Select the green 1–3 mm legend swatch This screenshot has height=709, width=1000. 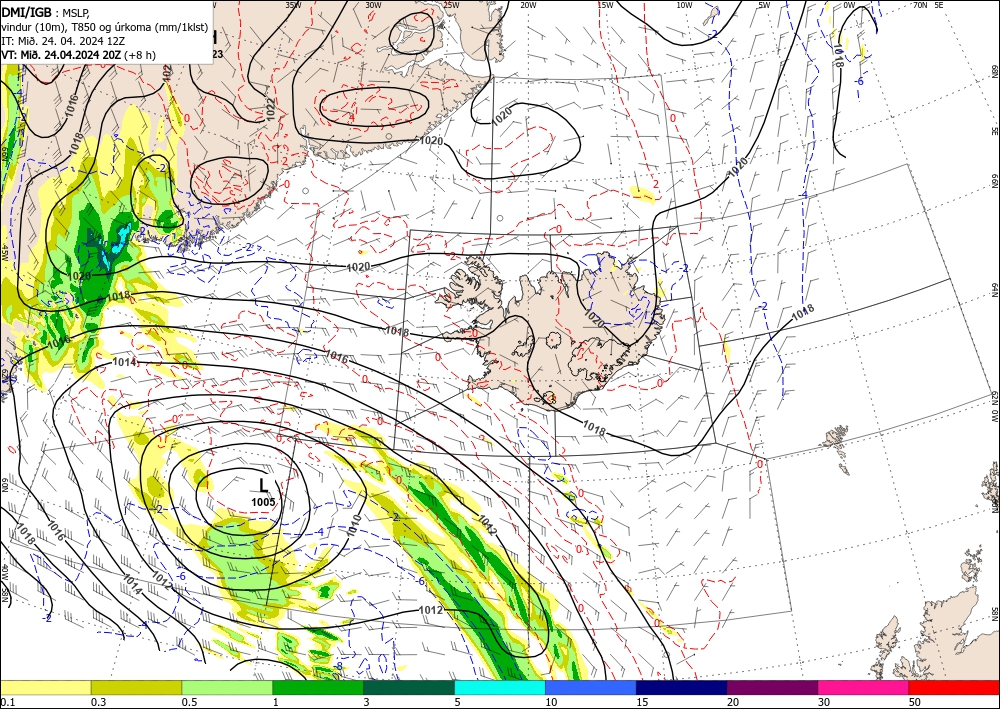click(x=318, y=687)
